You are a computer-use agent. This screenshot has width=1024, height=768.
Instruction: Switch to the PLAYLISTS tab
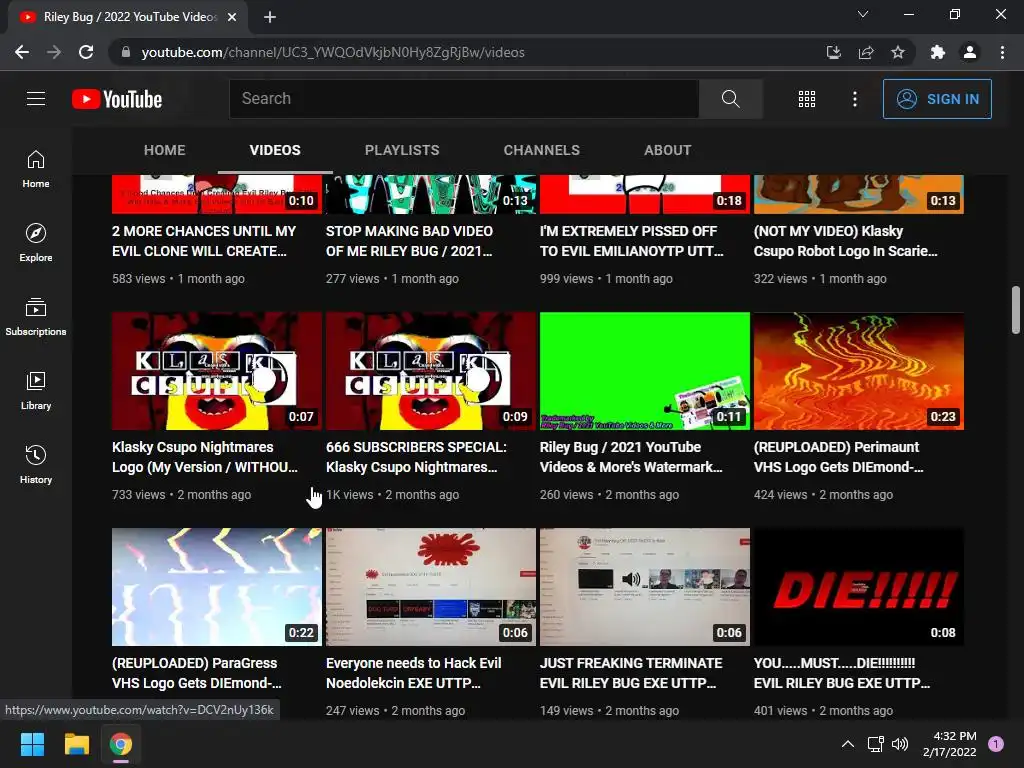pos(402,150)
